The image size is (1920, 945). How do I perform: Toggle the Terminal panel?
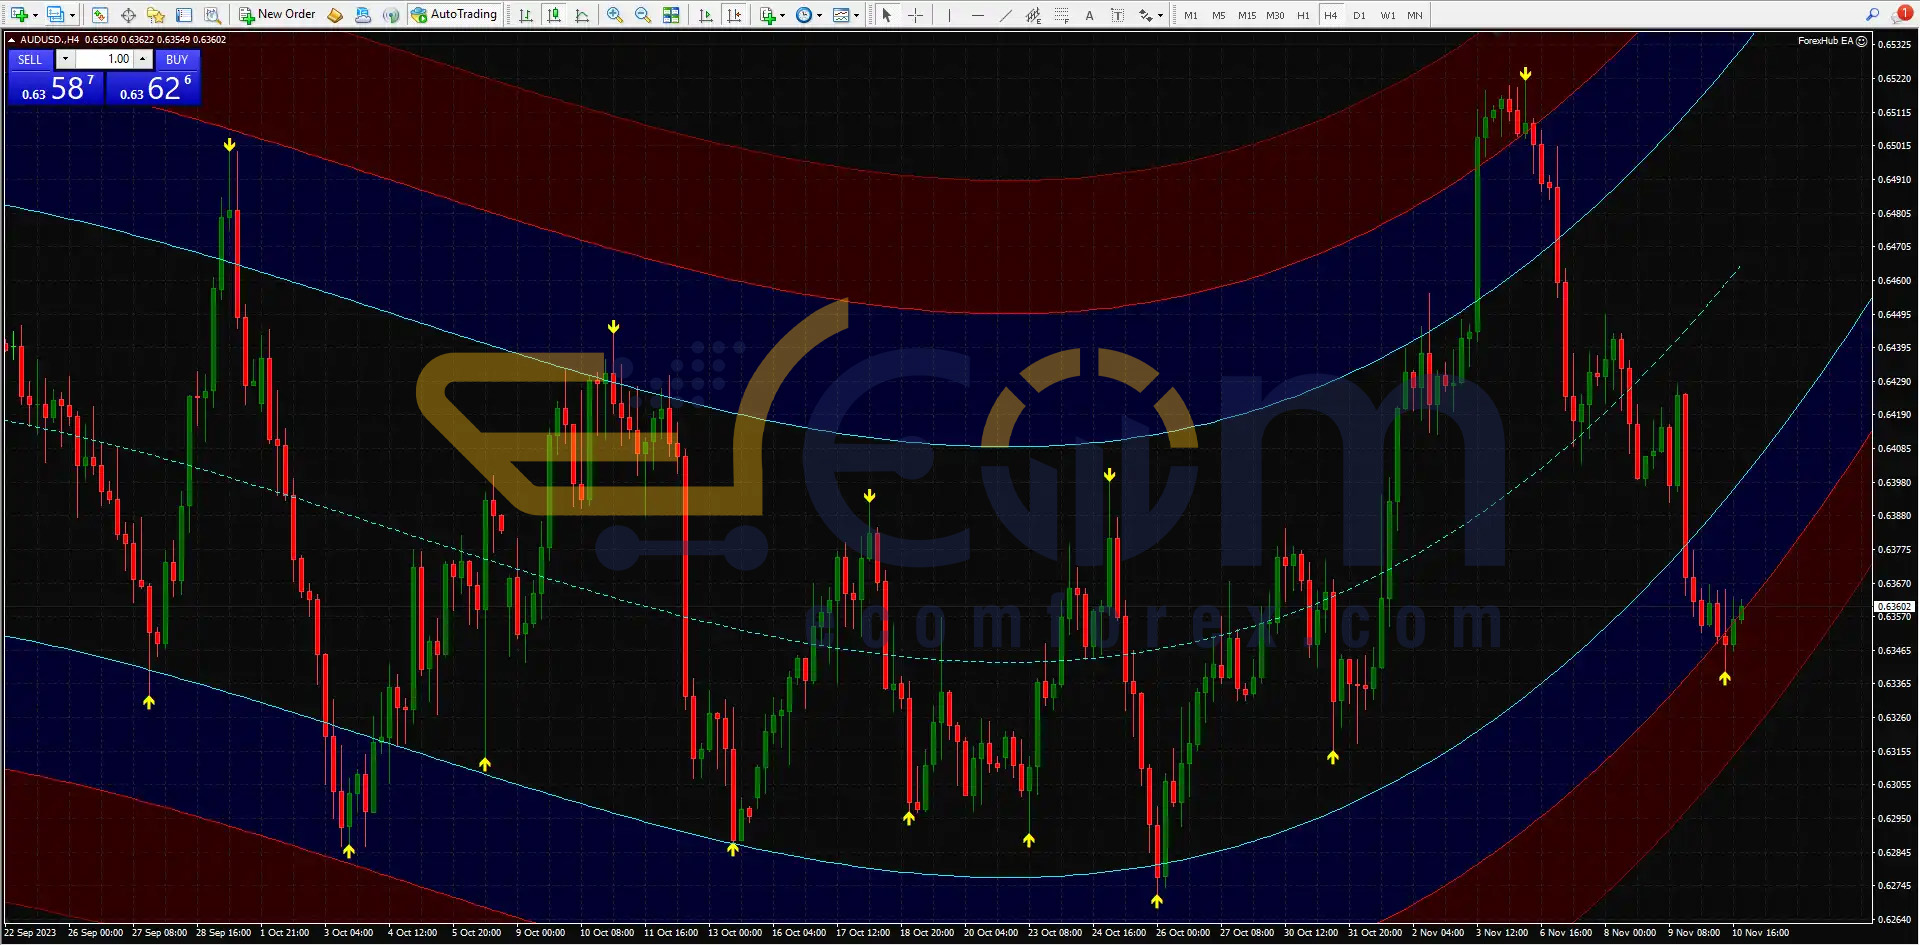184,15
